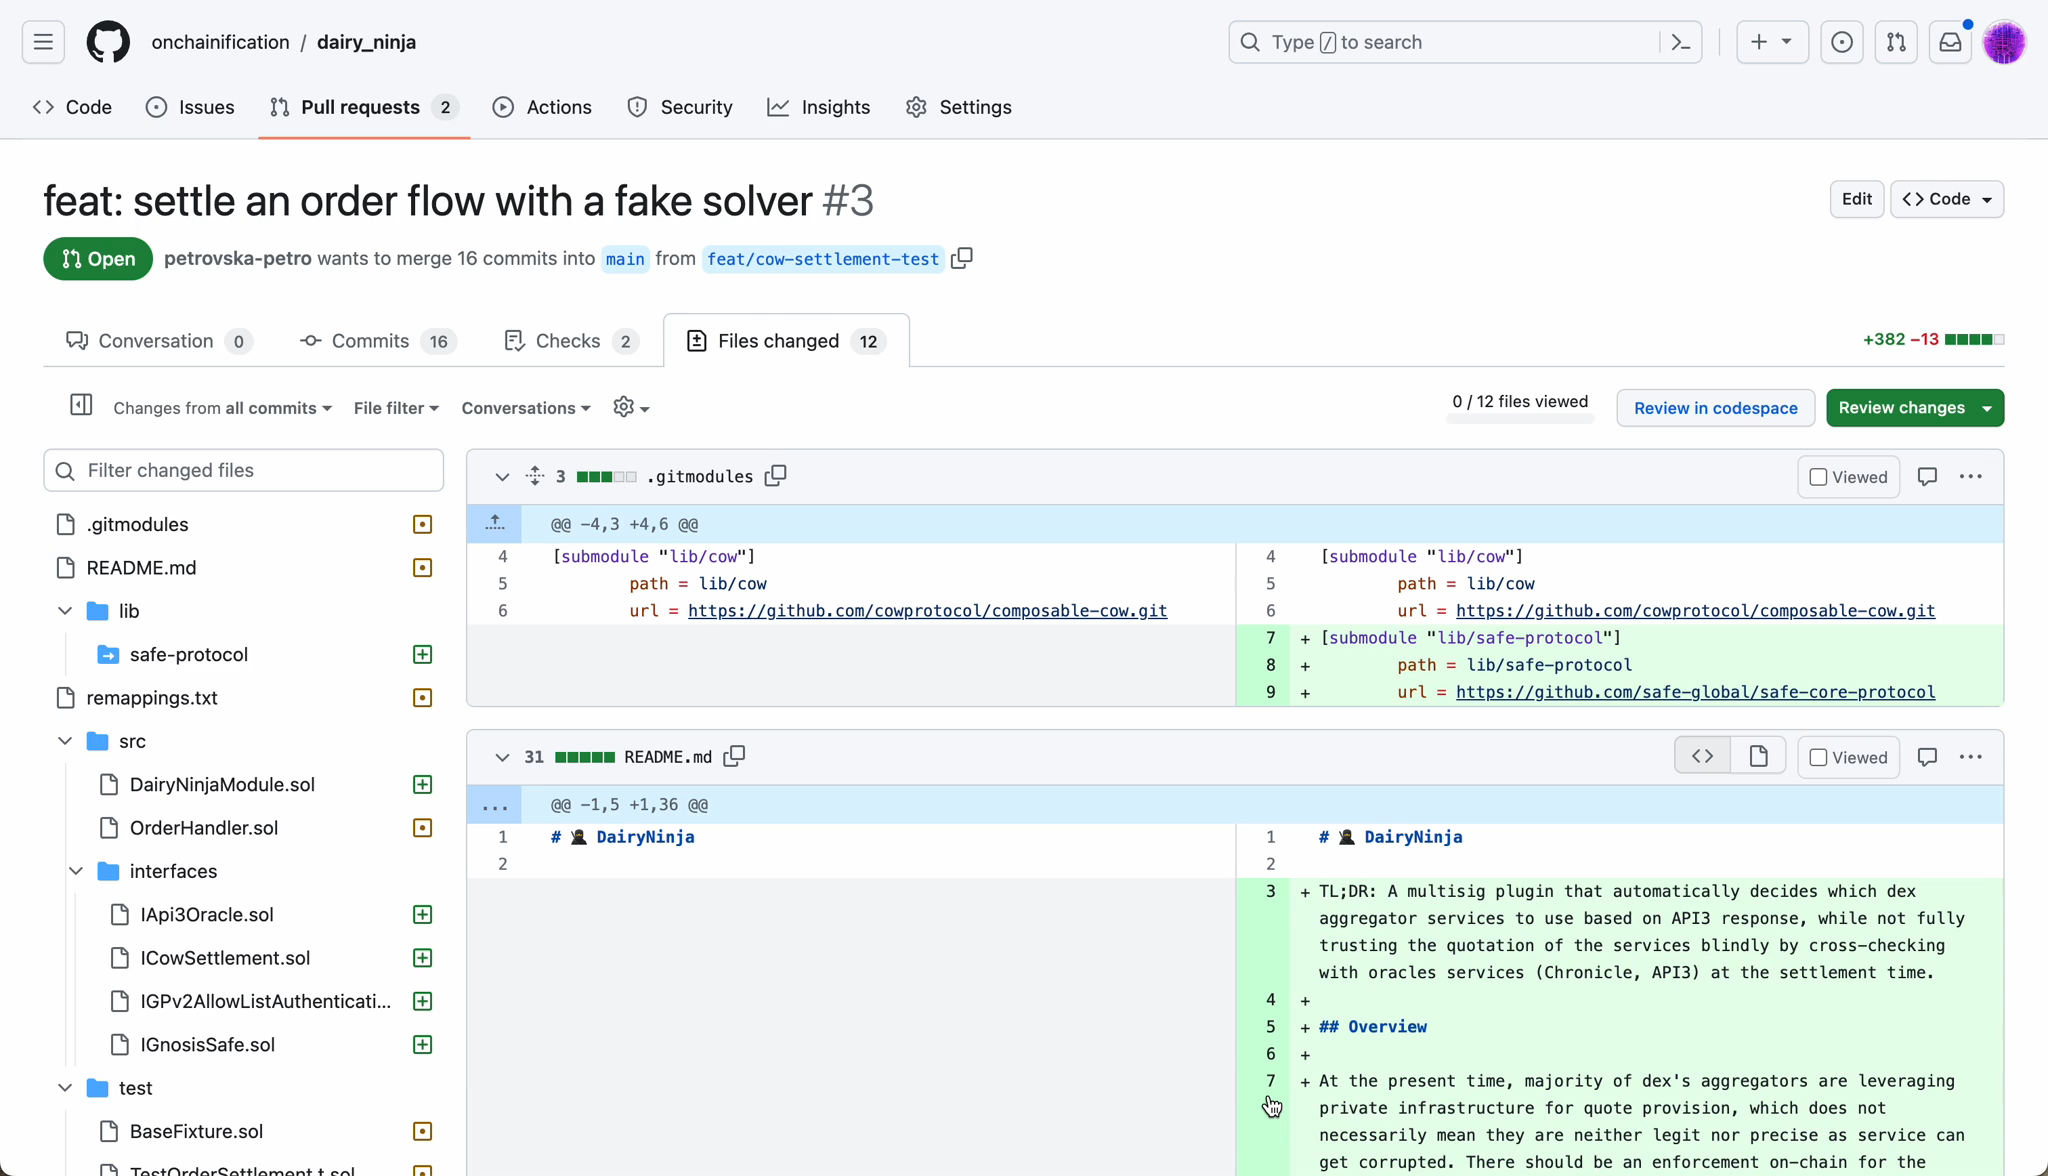Open the Code dropdown button
The image size is (2048, 1176).
click(x=1947, y=199)
